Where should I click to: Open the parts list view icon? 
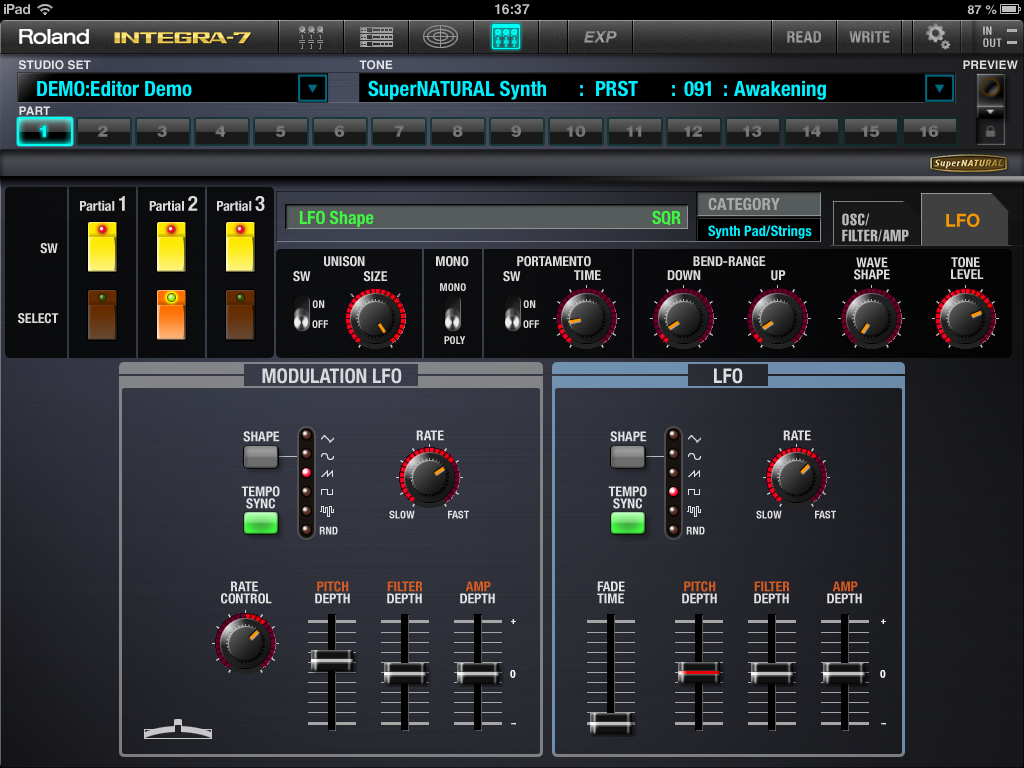tap(376, 37)
